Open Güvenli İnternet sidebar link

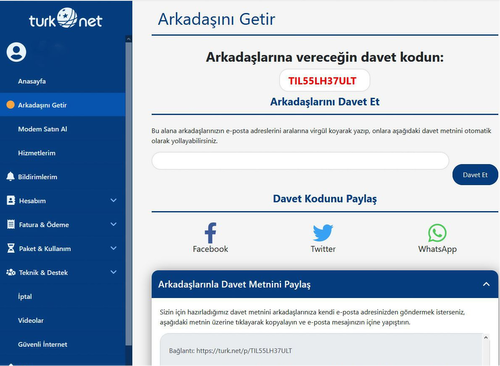pyautogui.click(x=43, y=344)
